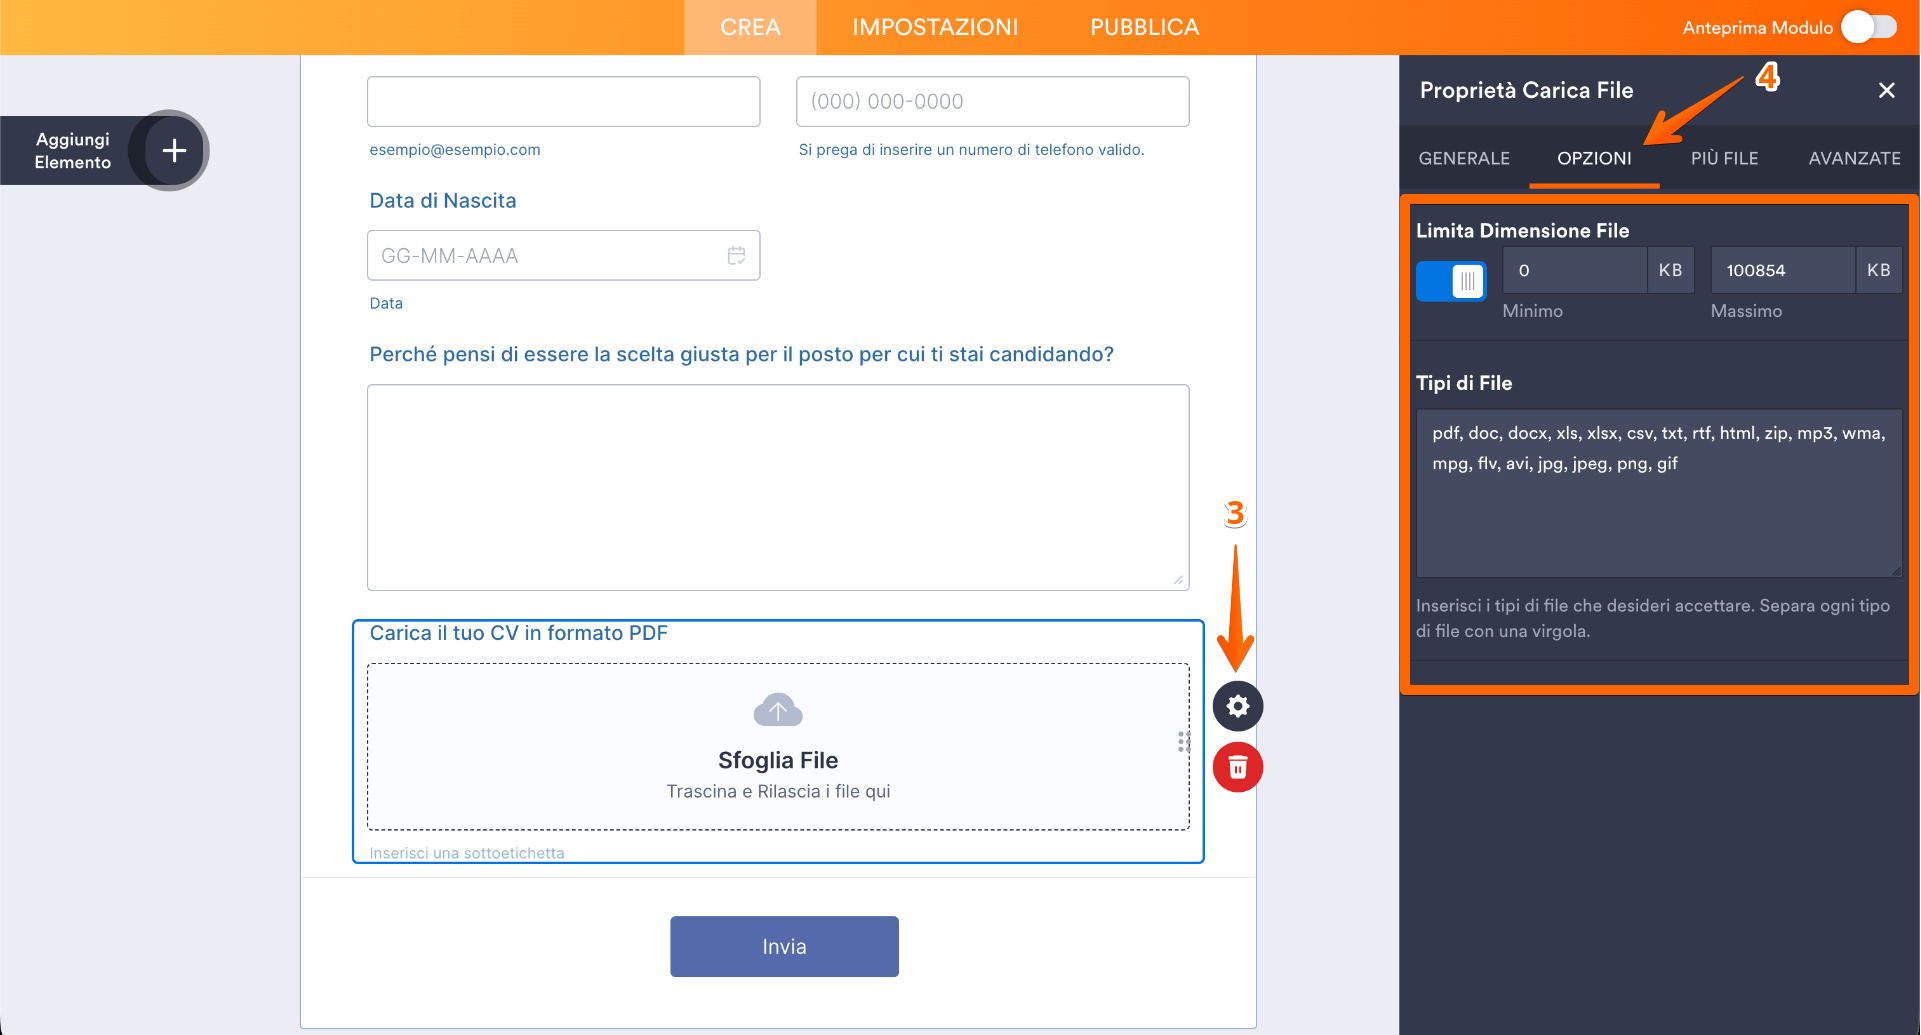Switch to the PIÙ FILE tab
This screenshot has height=1035, width=1921.
1724,158
